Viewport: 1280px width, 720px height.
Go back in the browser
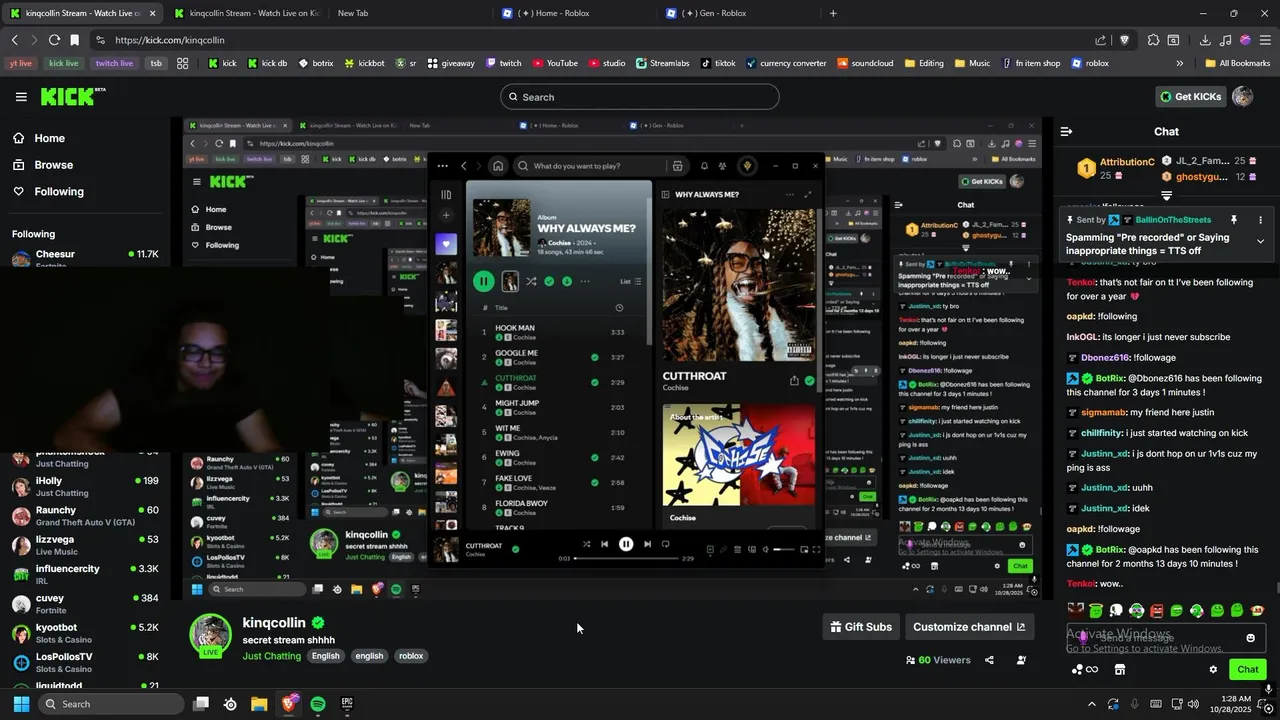click(x=14, y=40)
